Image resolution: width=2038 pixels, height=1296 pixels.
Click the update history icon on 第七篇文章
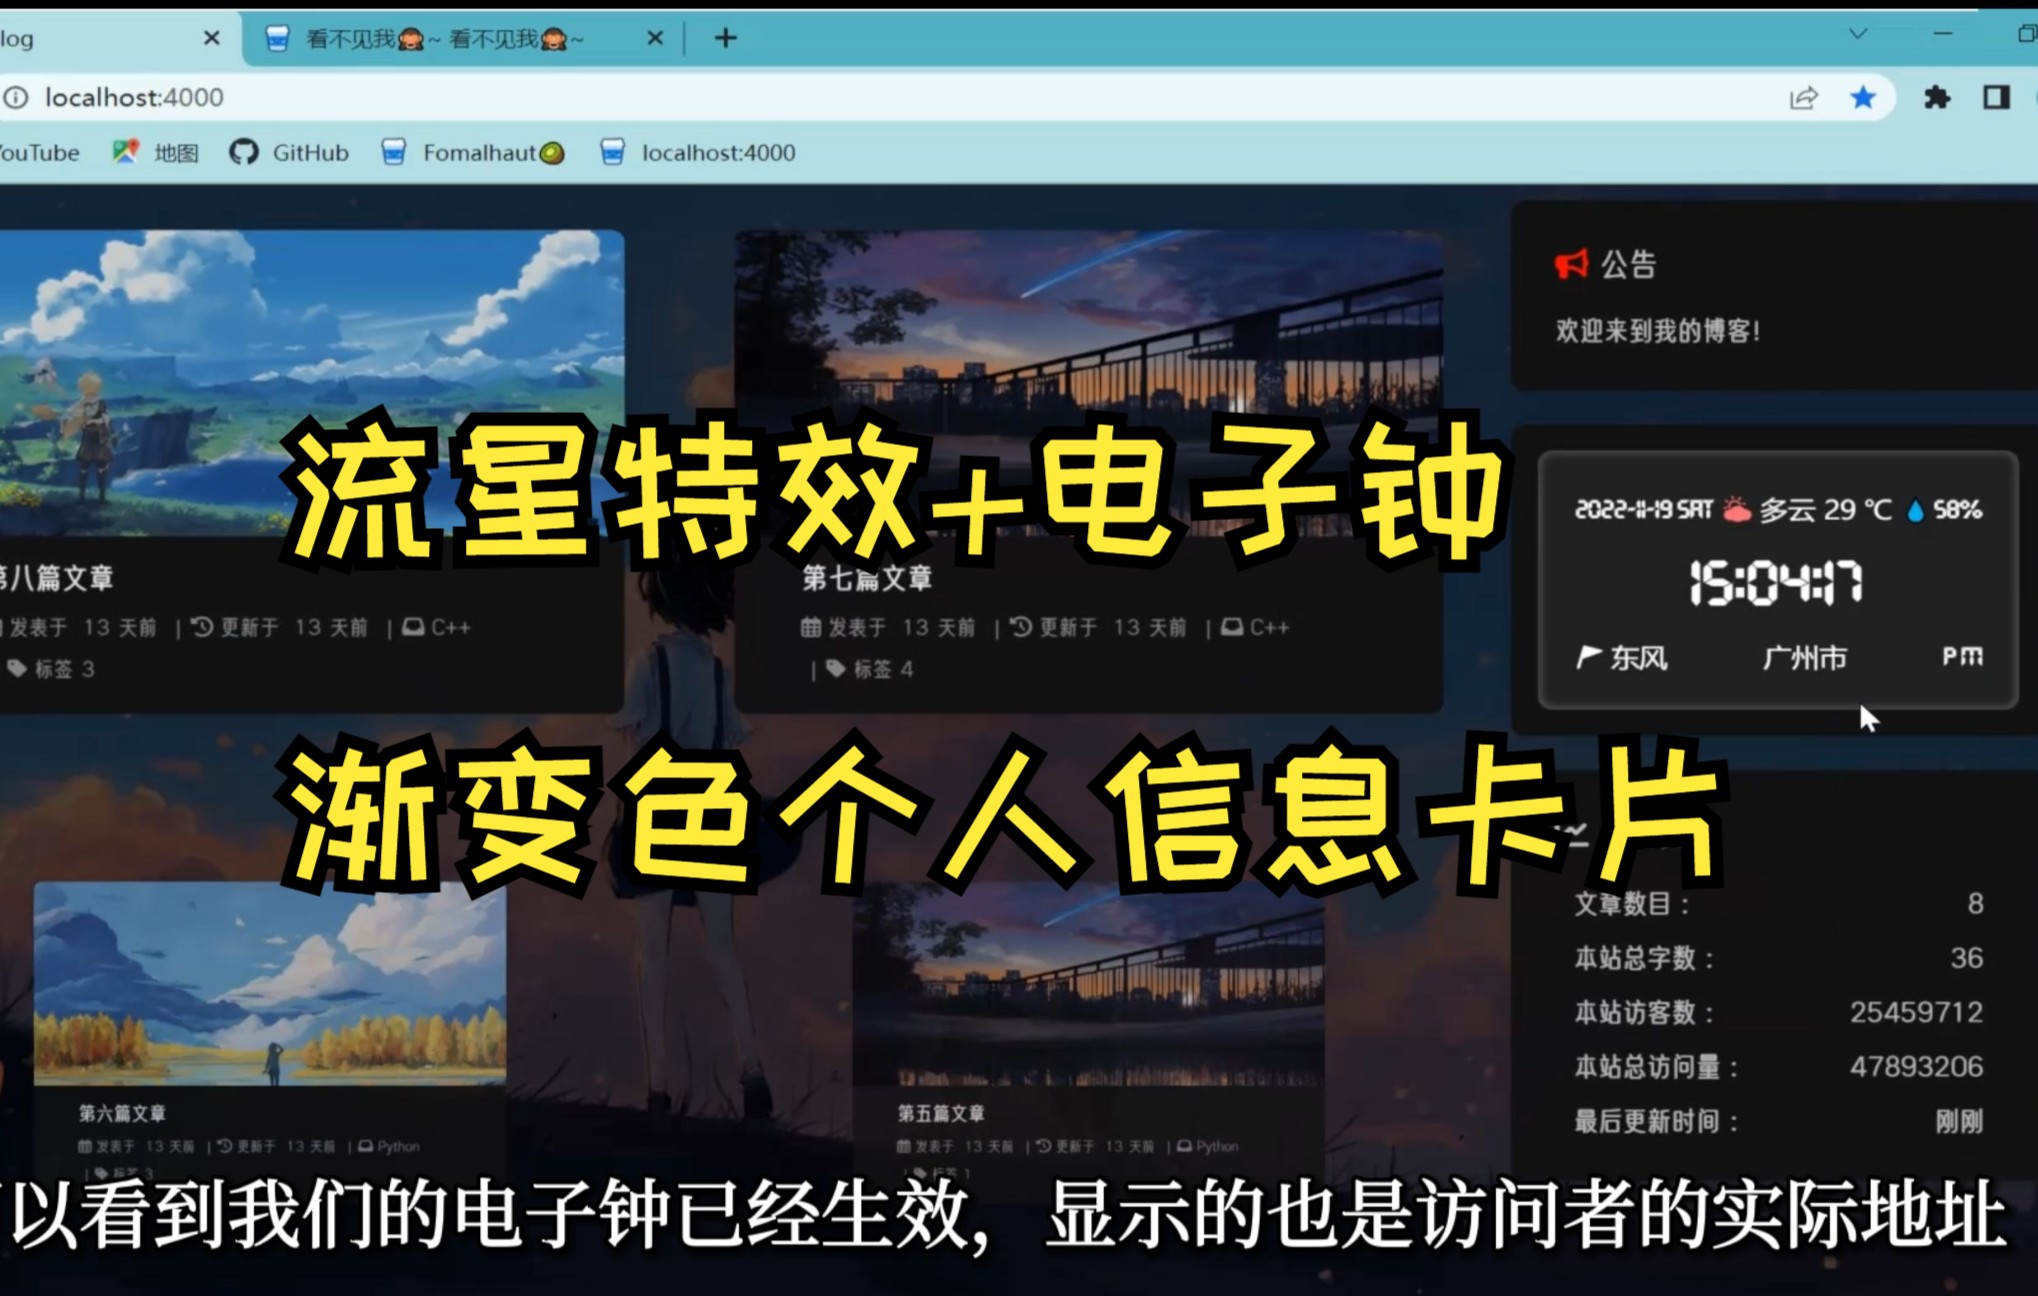pos(1021,627)
